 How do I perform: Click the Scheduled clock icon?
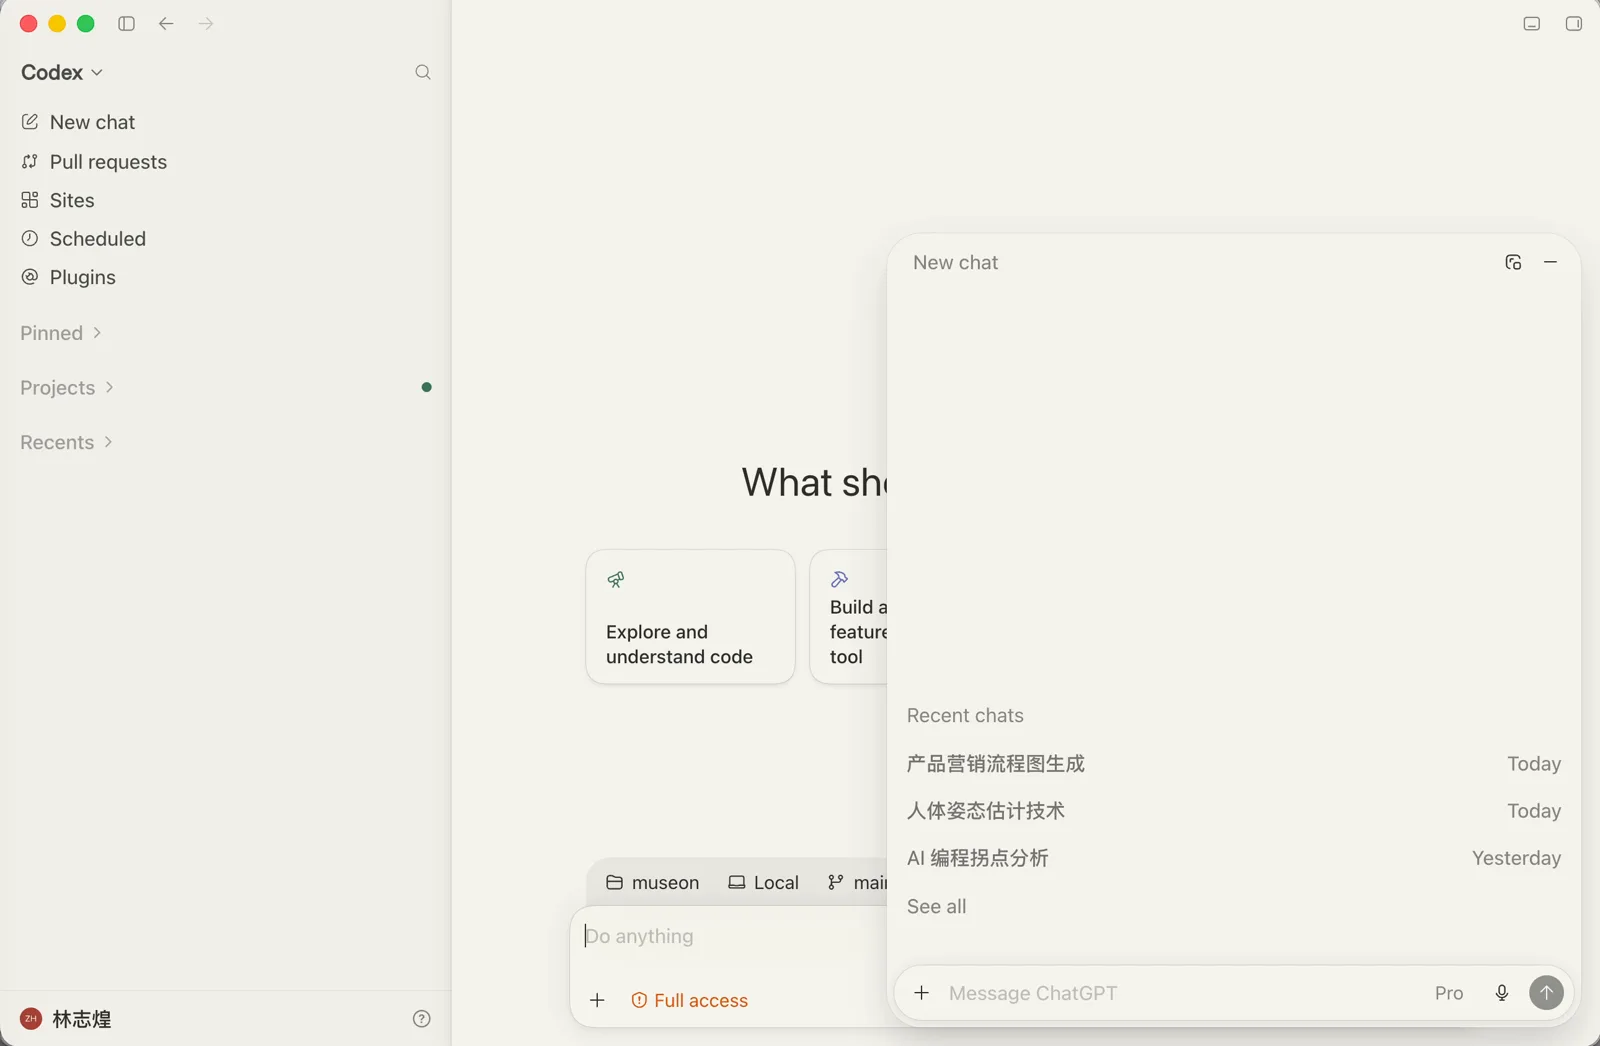tap(30, 238)
